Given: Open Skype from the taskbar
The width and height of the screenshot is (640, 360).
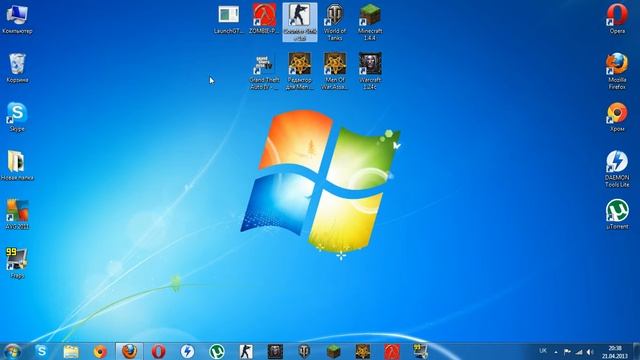Looking at the screenshot, I should [x=41, y=351].
